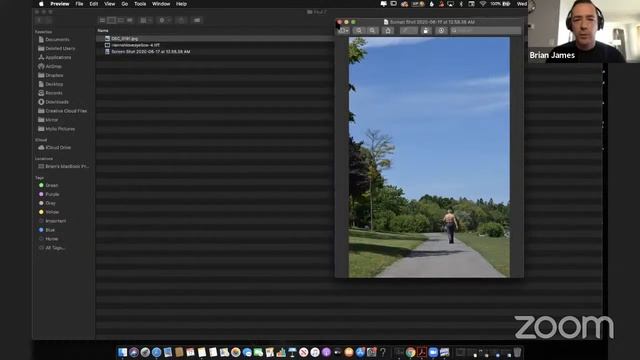The height and width of the screenshot is (360, 640).
Task: Open the Go menu
Action: coord(124,4)
